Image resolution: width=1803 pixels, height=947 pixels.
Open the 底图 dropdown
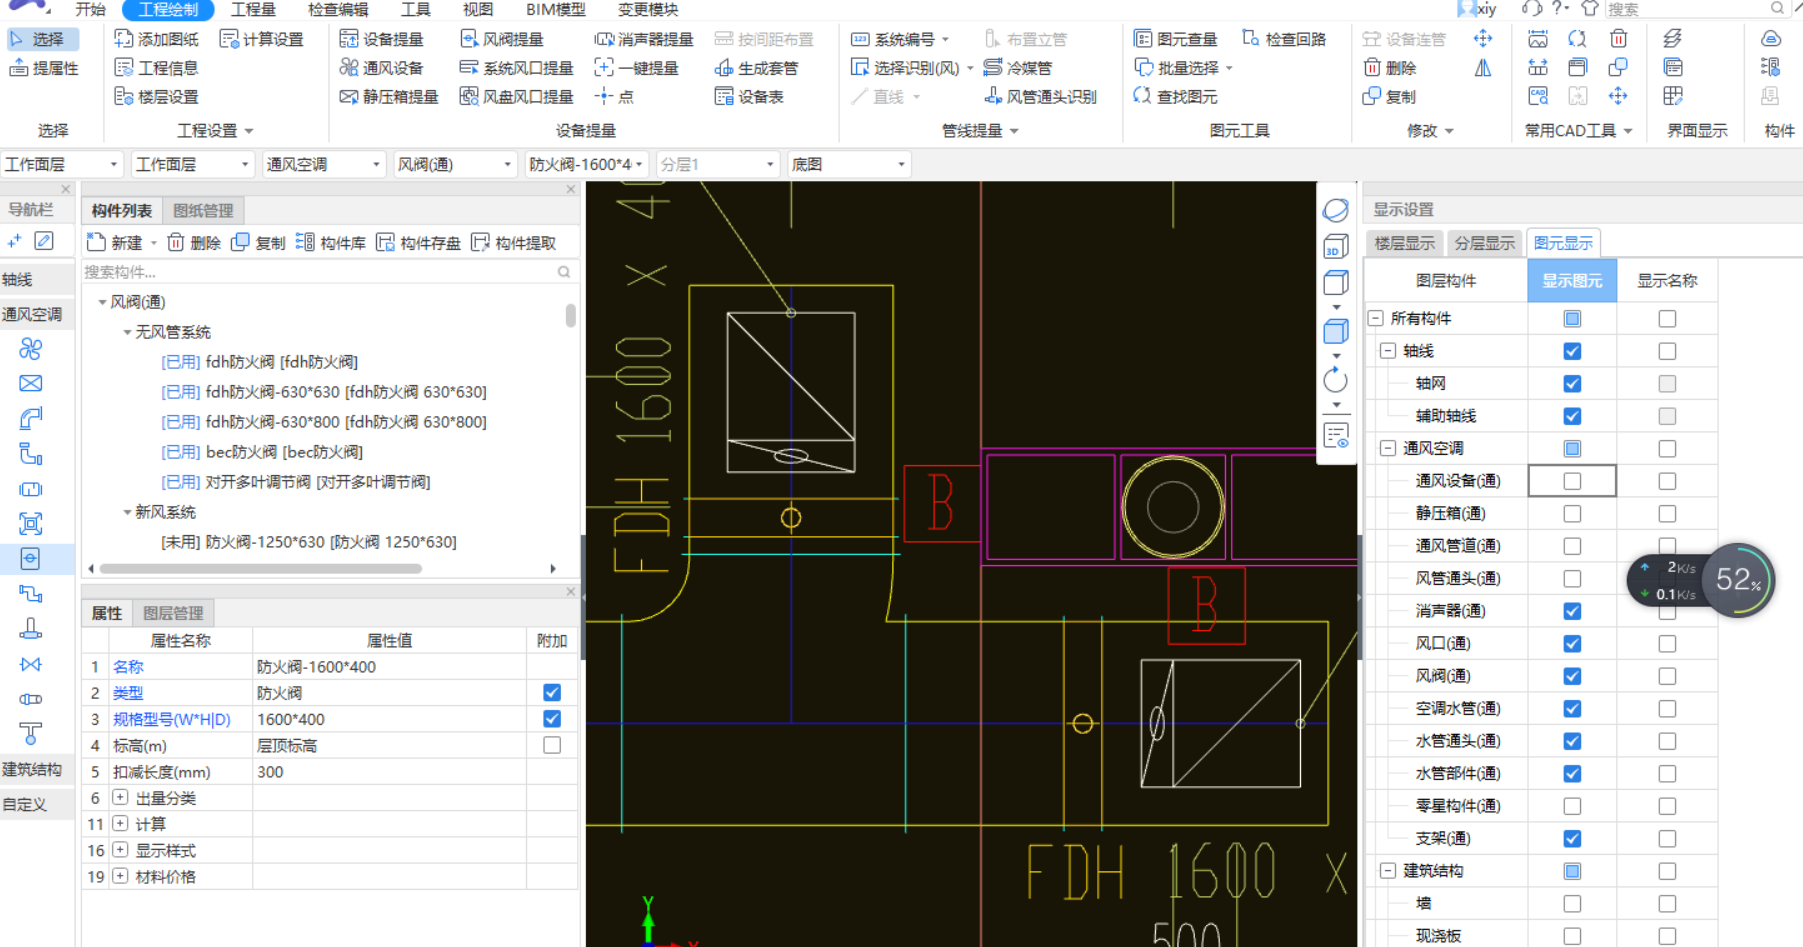coord(848,164)
